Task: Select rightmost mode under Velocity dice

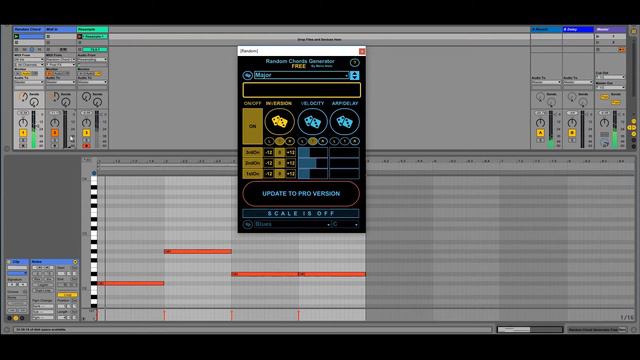Action: coord(322,141)
